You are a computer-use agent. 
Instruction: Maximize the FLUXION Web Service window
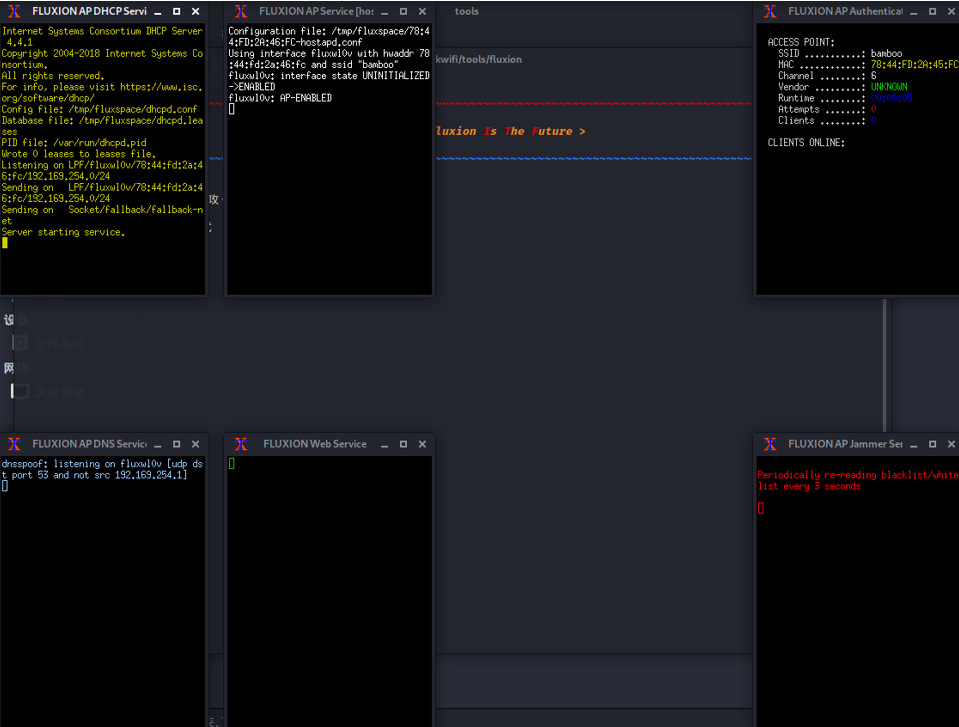(404, 444)
